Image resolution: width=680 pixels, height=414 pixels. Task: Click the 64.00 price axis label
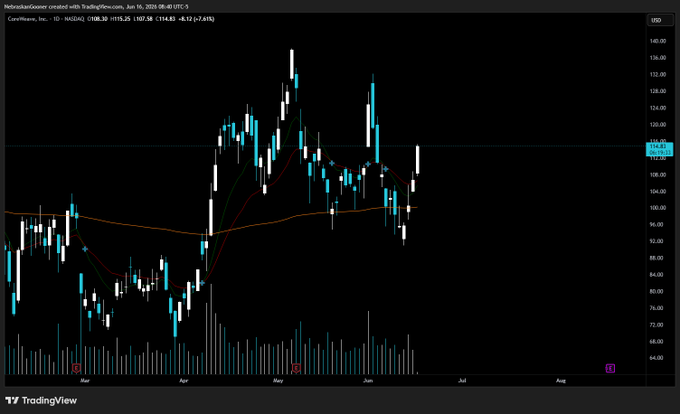tap(656, 358)
